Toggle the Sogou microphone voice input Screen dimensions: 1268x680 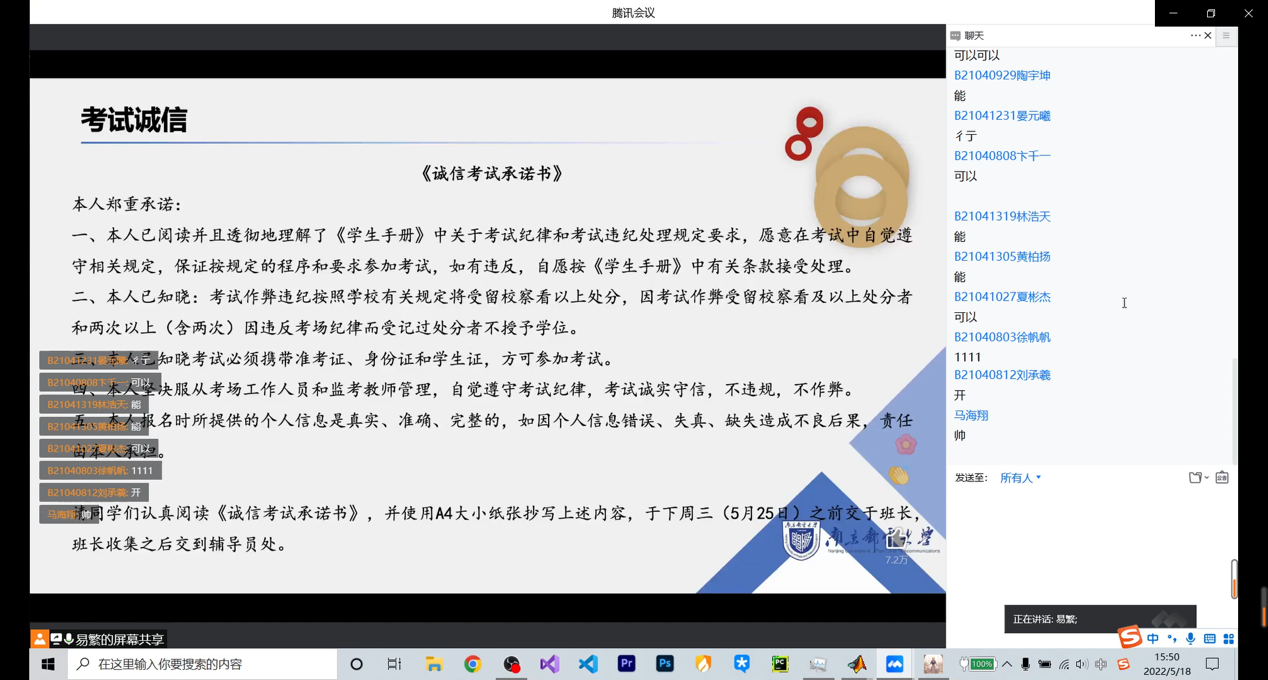click(1190, 638)
